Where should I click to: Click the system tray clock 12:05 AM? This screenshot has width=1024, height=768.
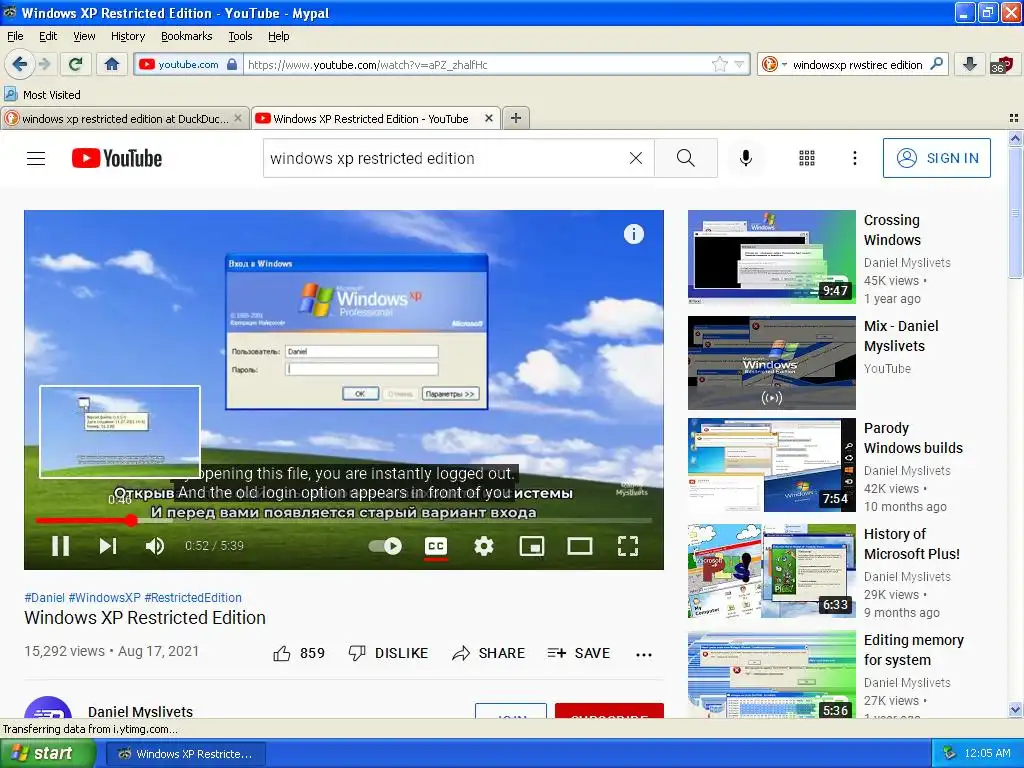coord(987,753)
